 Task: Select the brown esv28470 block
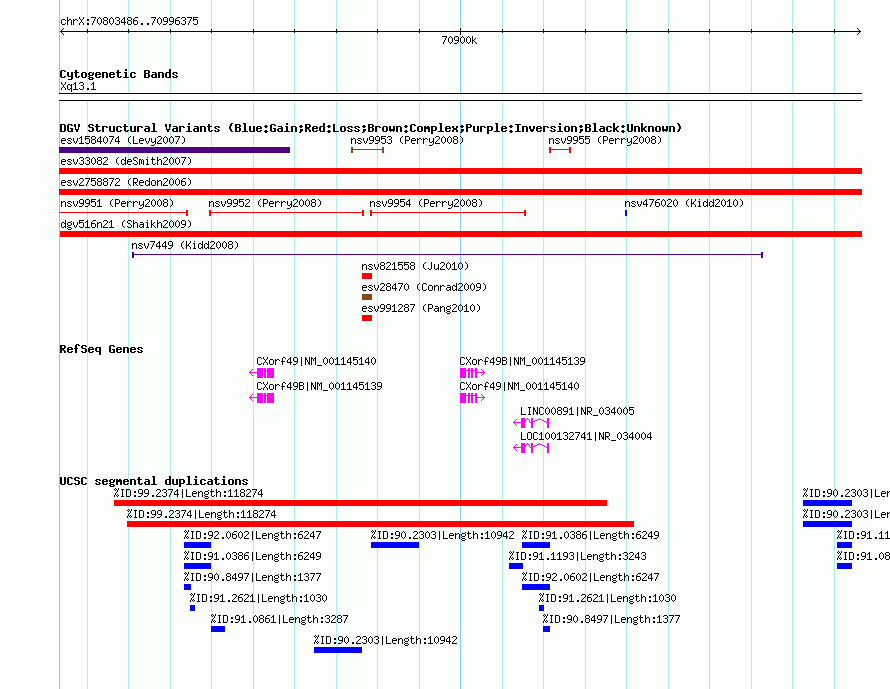[367, 297]
